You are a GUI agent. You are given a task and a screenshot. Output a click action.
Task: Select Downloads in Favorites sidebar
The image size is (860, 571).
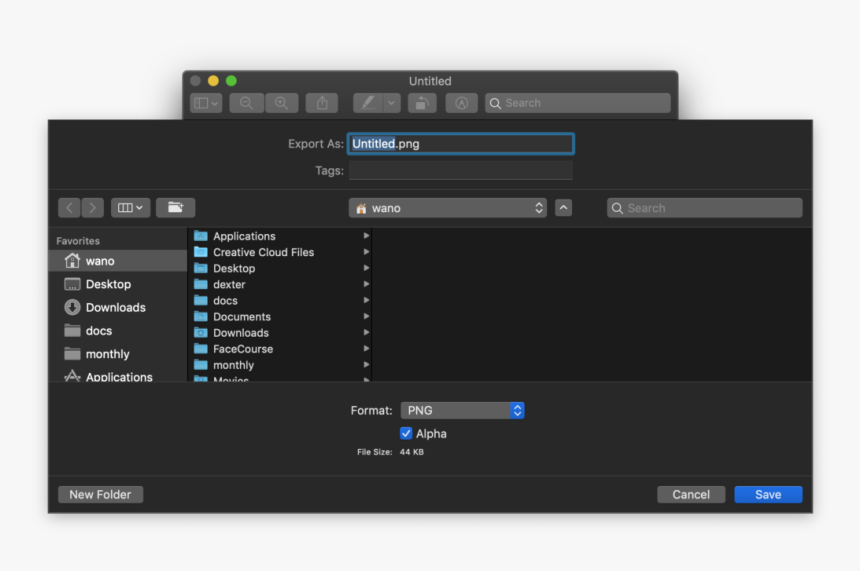click(115, 307)
